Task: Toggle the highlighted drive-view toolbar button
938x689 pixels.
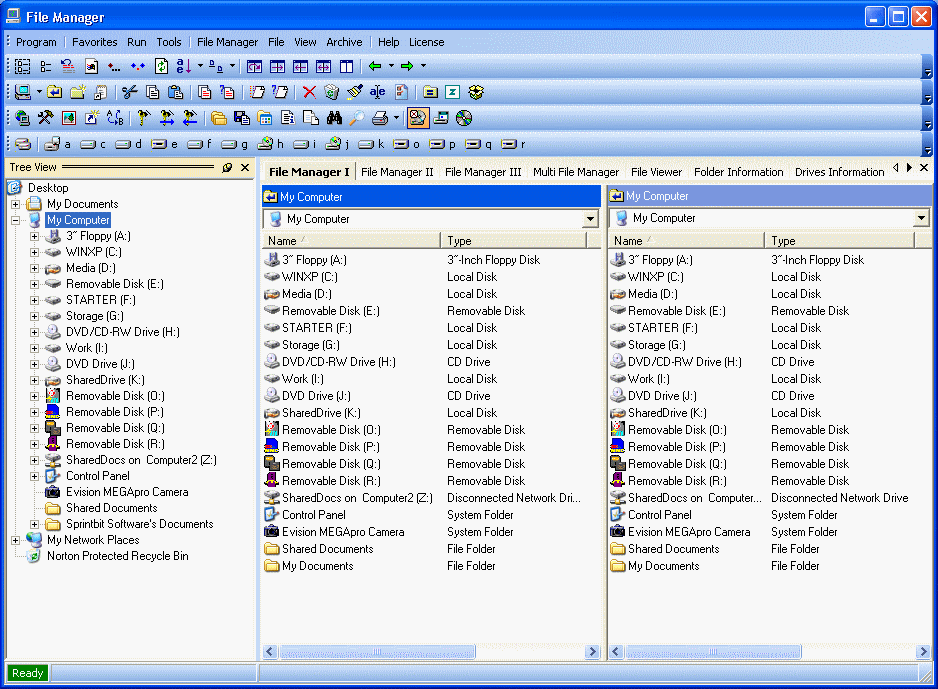Action: pos(418,118)
